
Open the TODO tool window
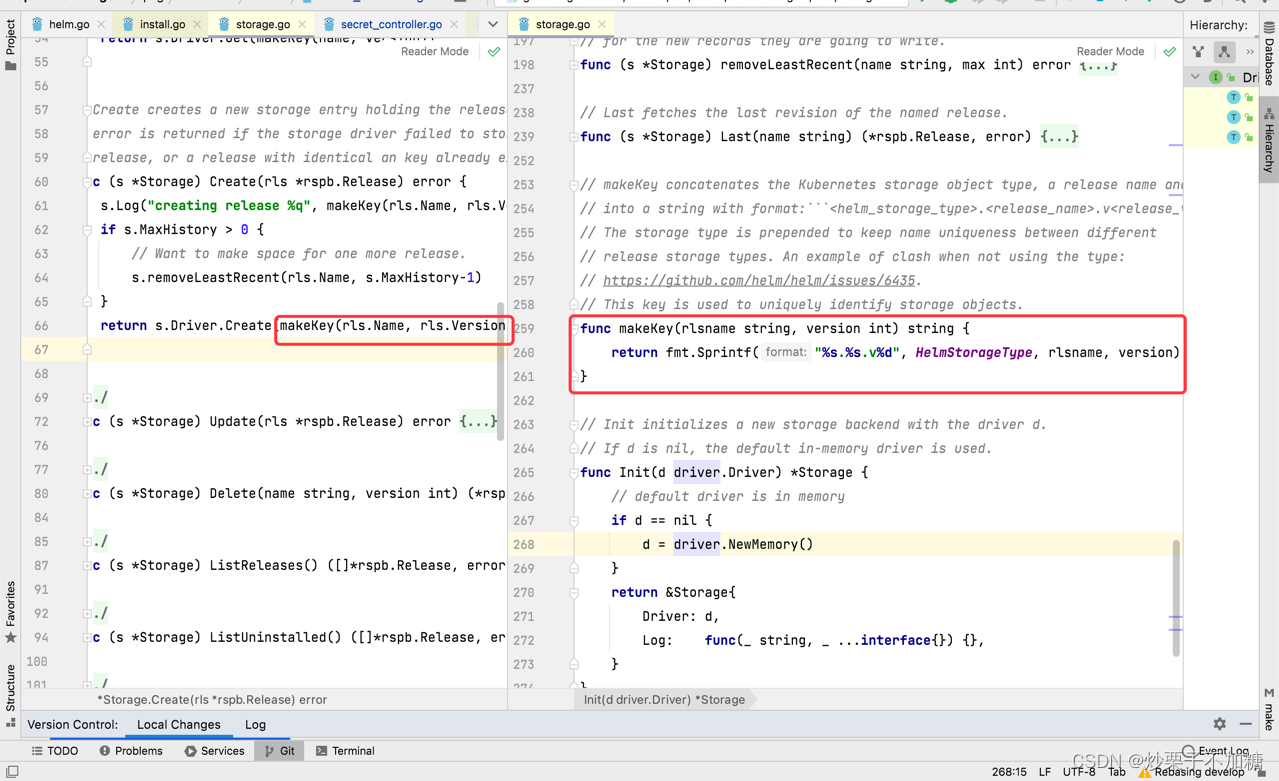pos(54,751)
